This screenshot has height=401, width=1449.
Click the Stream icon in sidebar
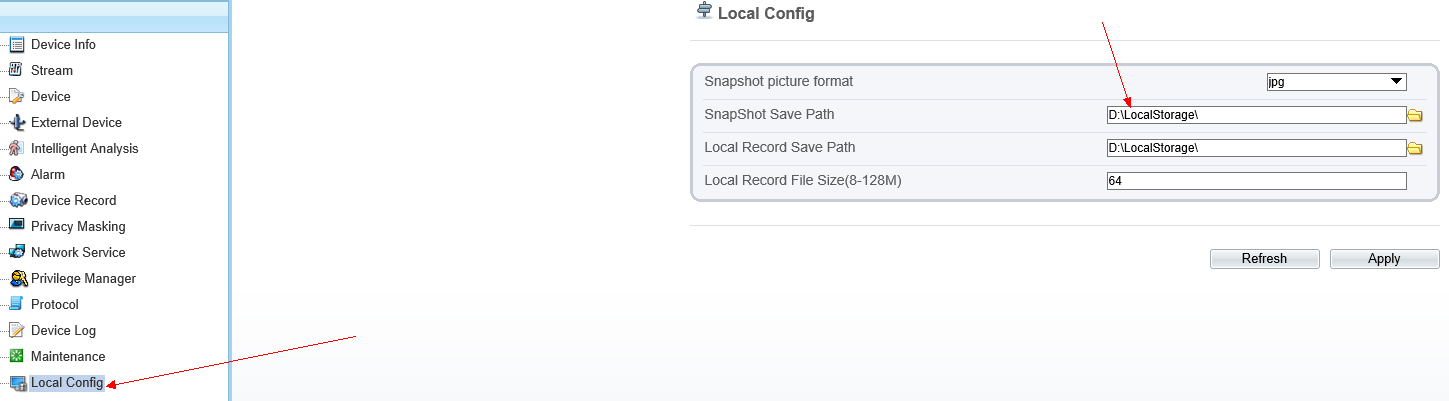[x=16, y=70]
